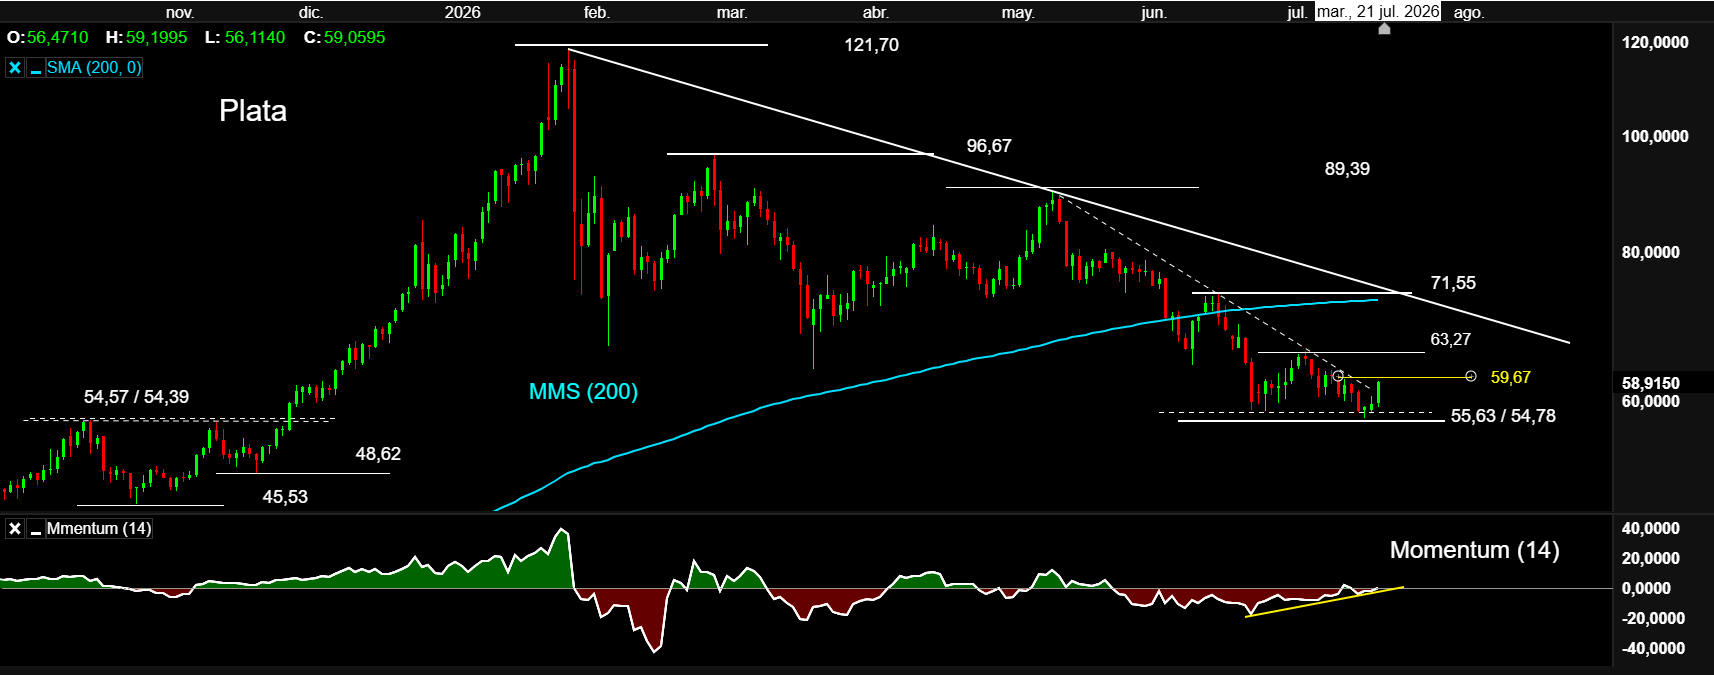Viewport: 1714px width, 675px height.
Task: Collapse the Mmentum (14) panel with its minimize icon
Action: click(x=36, y=529)
